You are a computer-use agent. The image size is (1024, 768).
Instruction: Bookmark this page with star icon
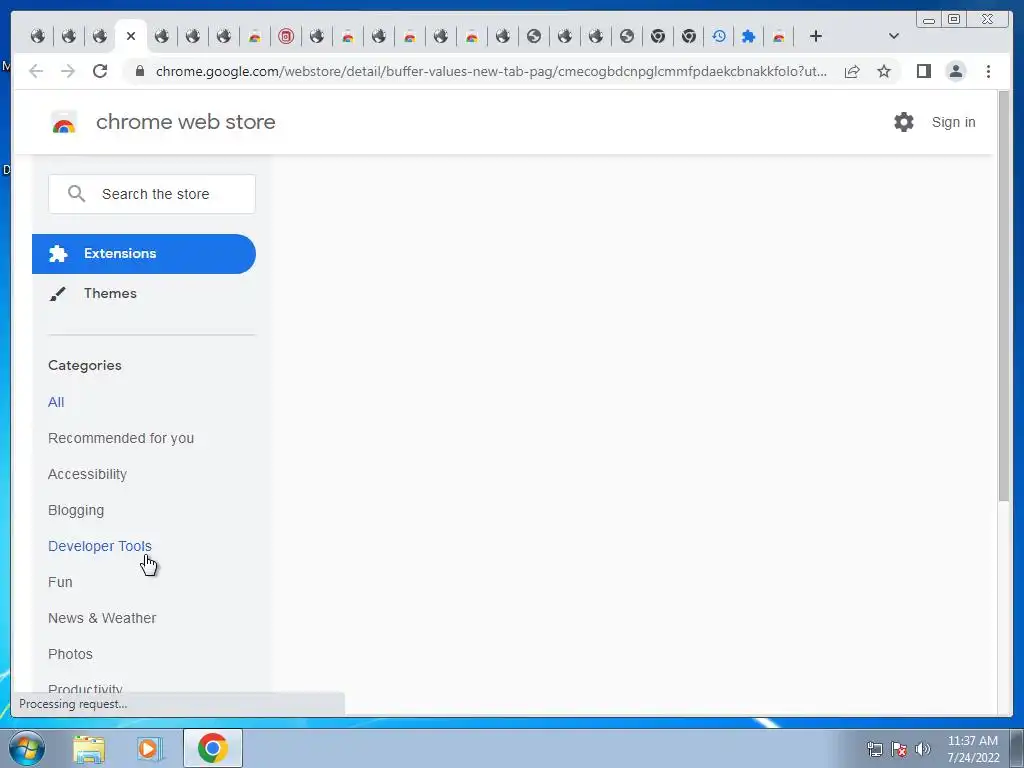pyautogui.click(x=884, y=71)
